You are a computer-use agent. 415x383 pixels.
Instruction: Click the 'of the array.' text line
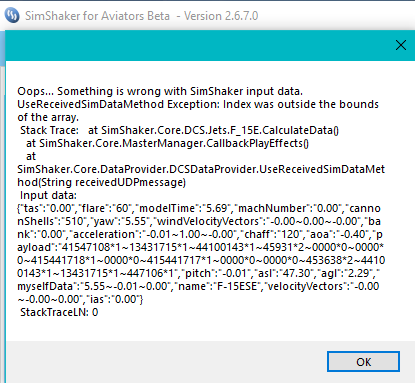(x=48, y=117)
